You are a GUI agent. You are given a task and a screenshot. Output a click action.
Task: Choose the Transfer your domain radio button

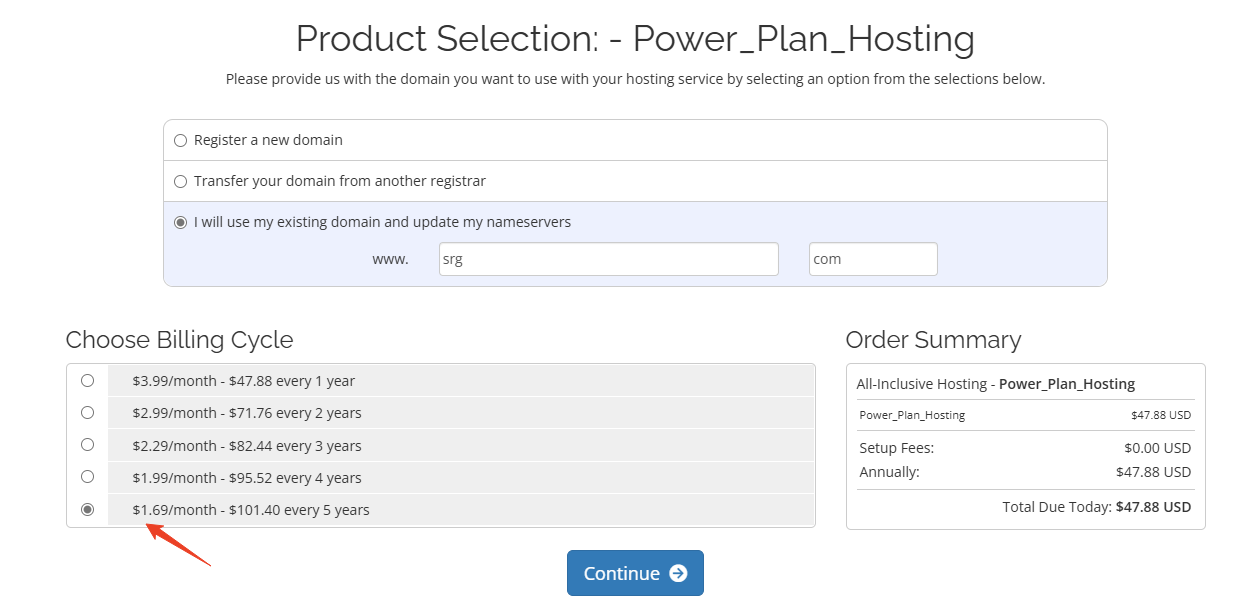click(x=181, y=182)
